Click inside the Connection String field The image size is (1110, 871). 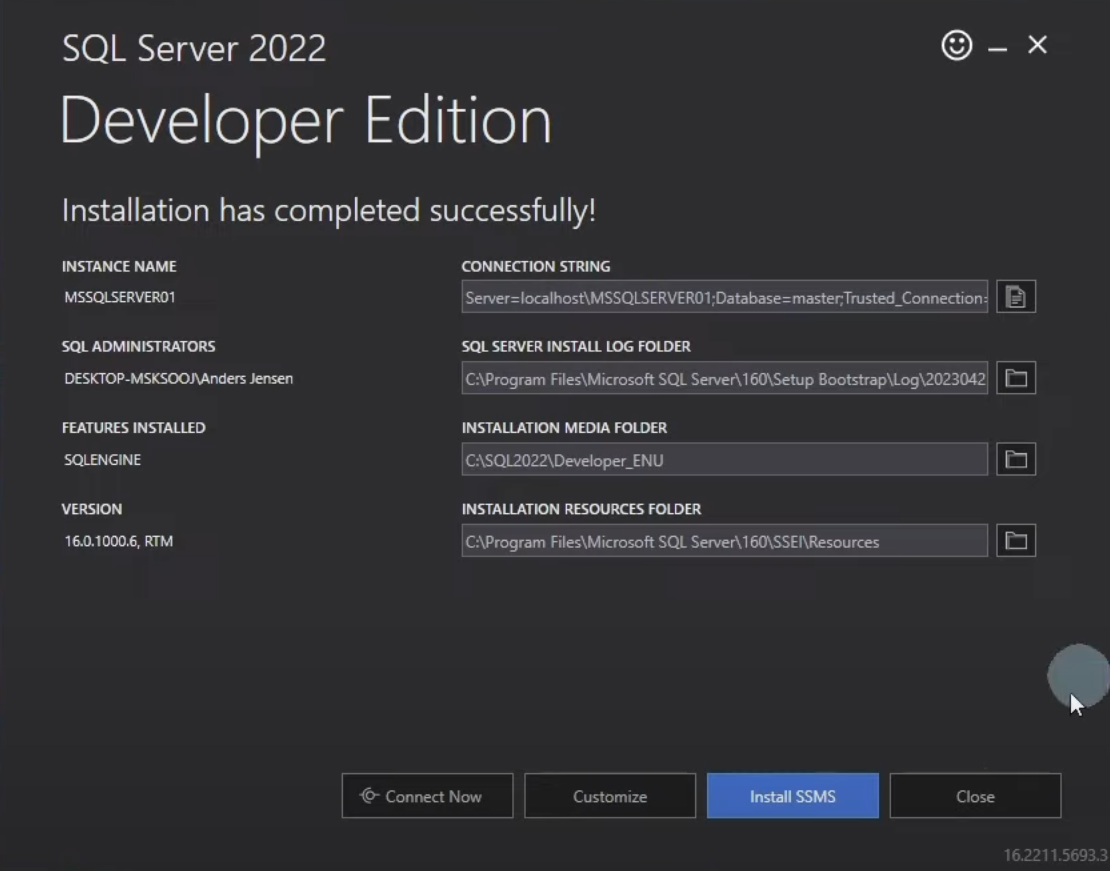[x=725, y=297]
